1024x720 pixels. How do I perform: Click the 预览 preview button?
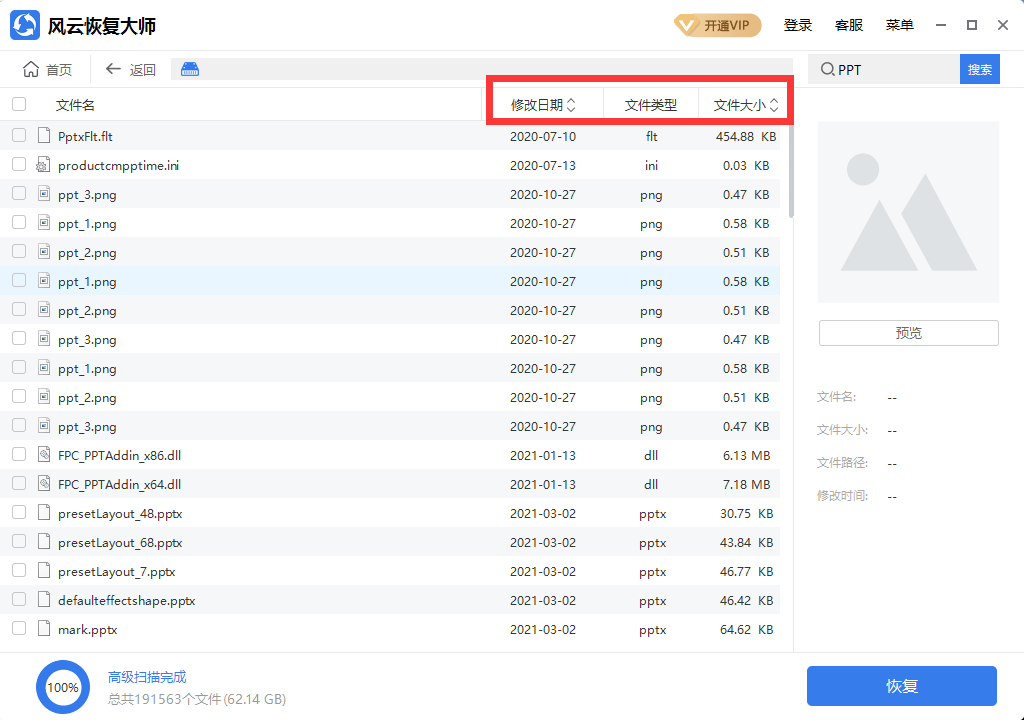pos(907,332)
